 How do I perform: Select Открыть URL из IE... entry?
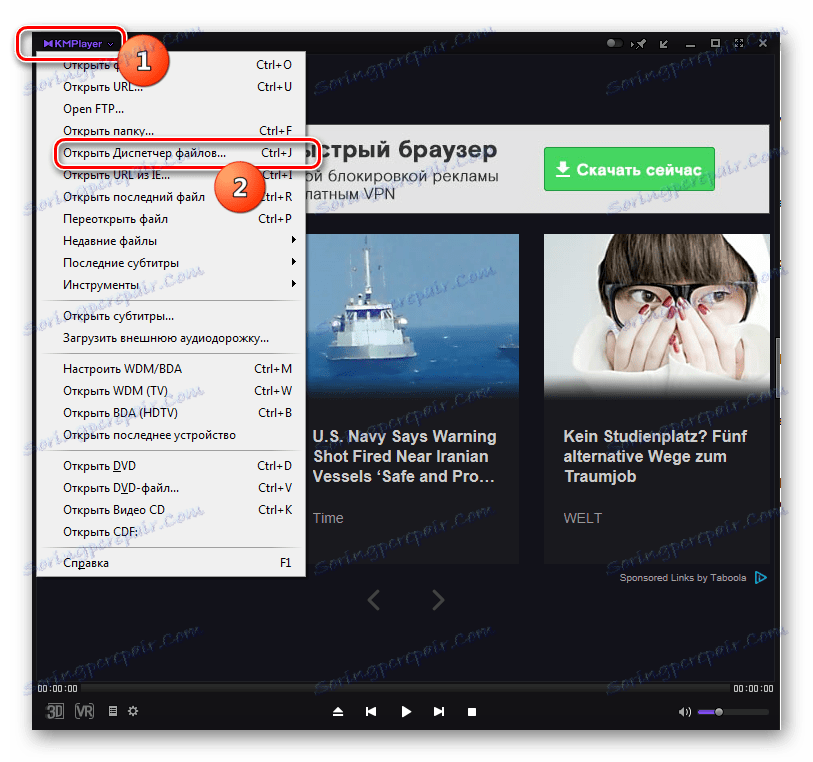[172, 175]
